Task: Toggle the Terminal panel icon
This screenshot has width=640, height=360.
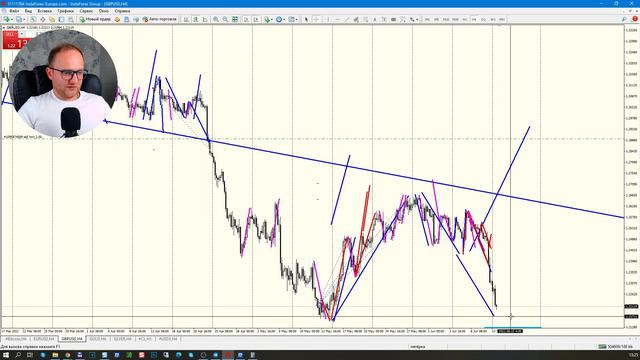Action: click(61, 19)
